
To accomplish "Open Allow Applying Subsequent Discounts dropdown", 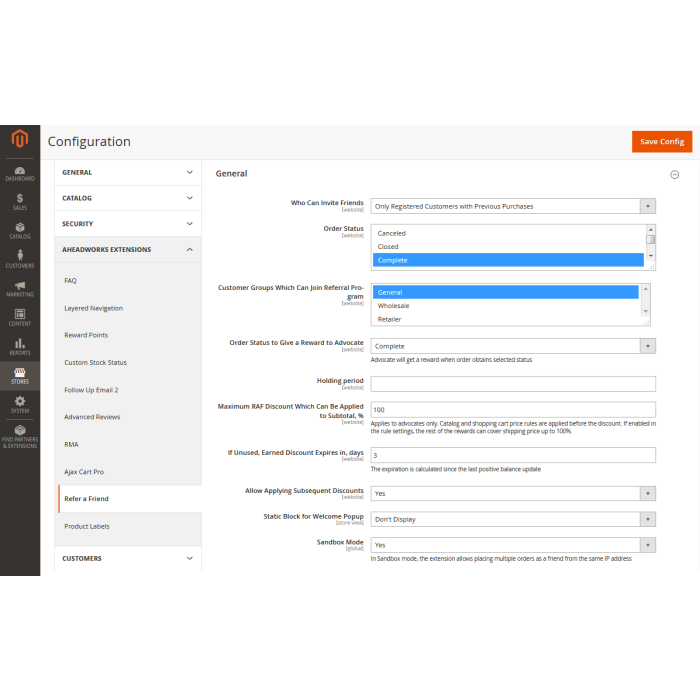I will pos(513,493).
